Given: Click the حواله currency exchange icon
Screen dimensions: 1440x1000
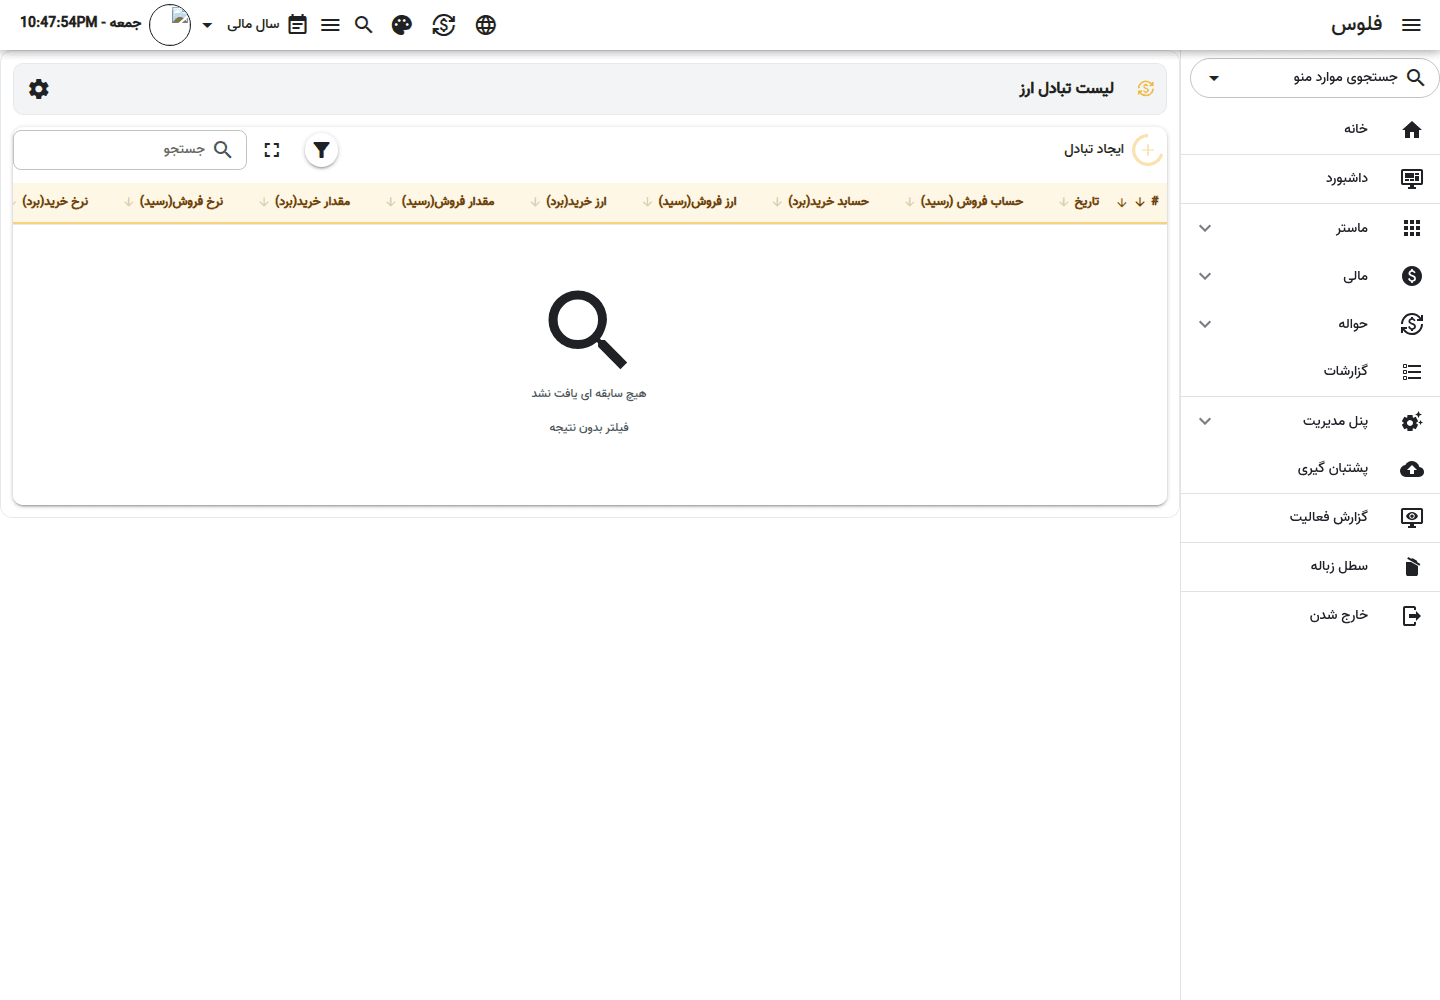Looking at the screenshot, I should [1412, 324].
